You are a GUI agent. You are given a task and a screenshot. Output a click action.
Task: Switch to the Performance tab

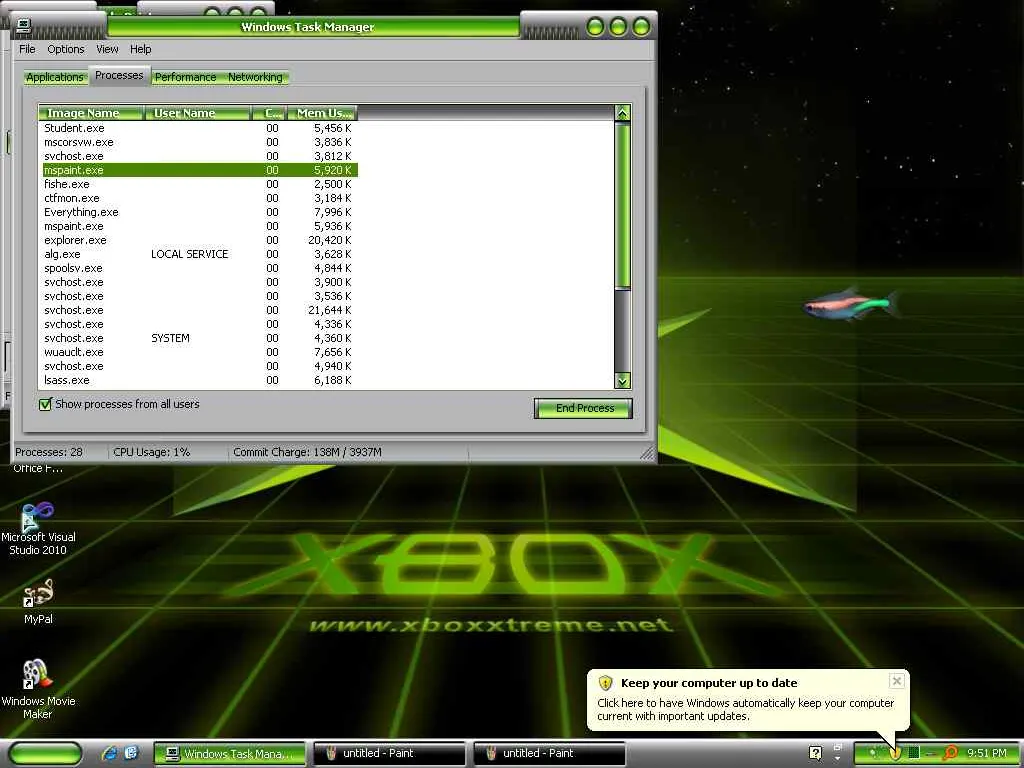click(185, 77)
